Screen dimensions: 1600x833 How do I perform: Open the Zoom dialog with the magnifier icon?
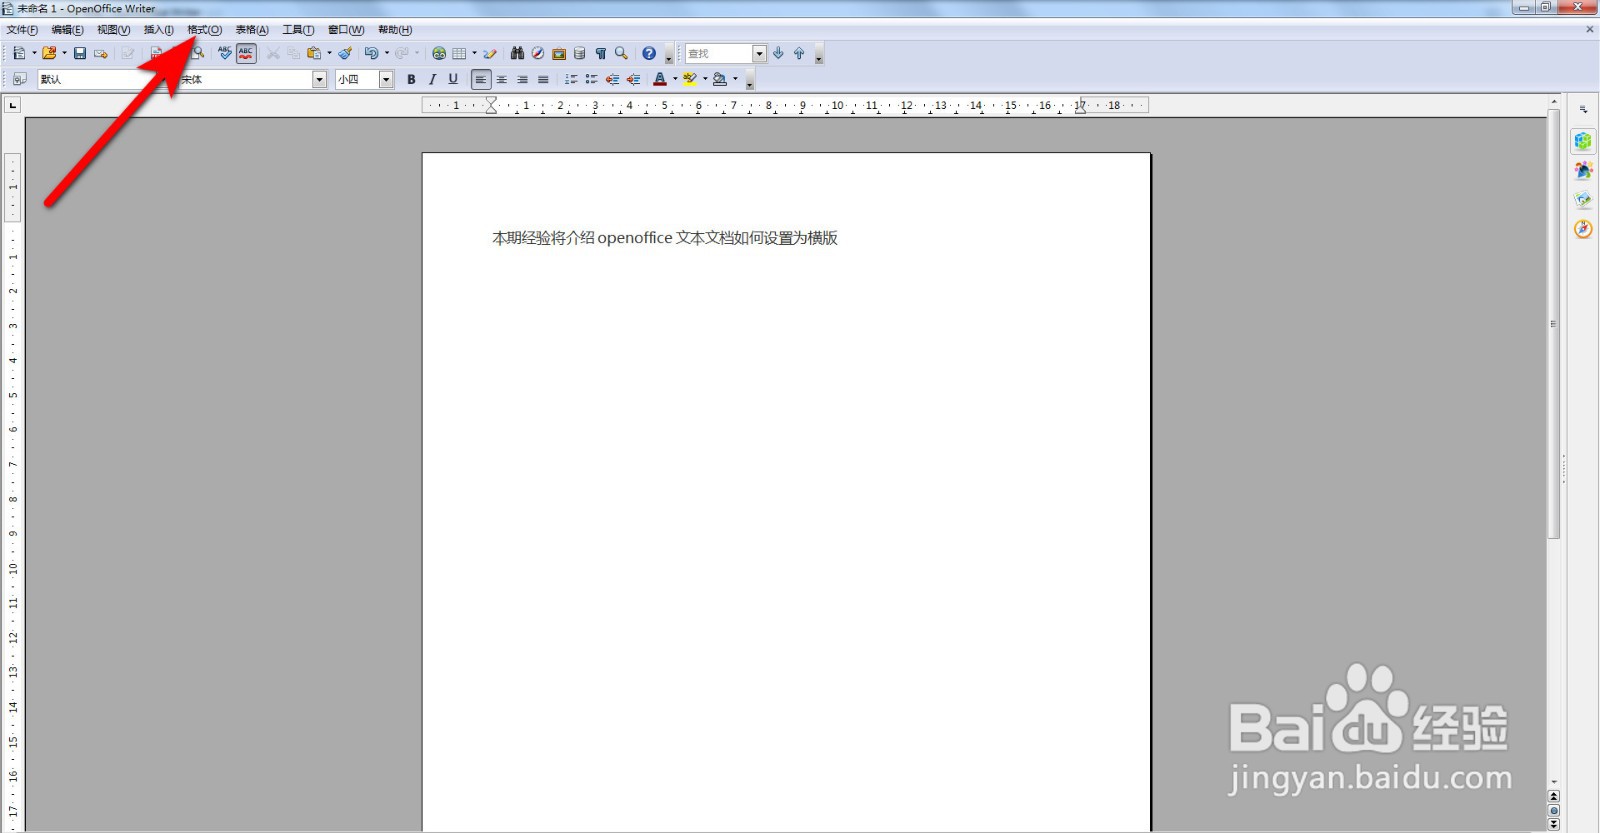click(x=622, y=53)
